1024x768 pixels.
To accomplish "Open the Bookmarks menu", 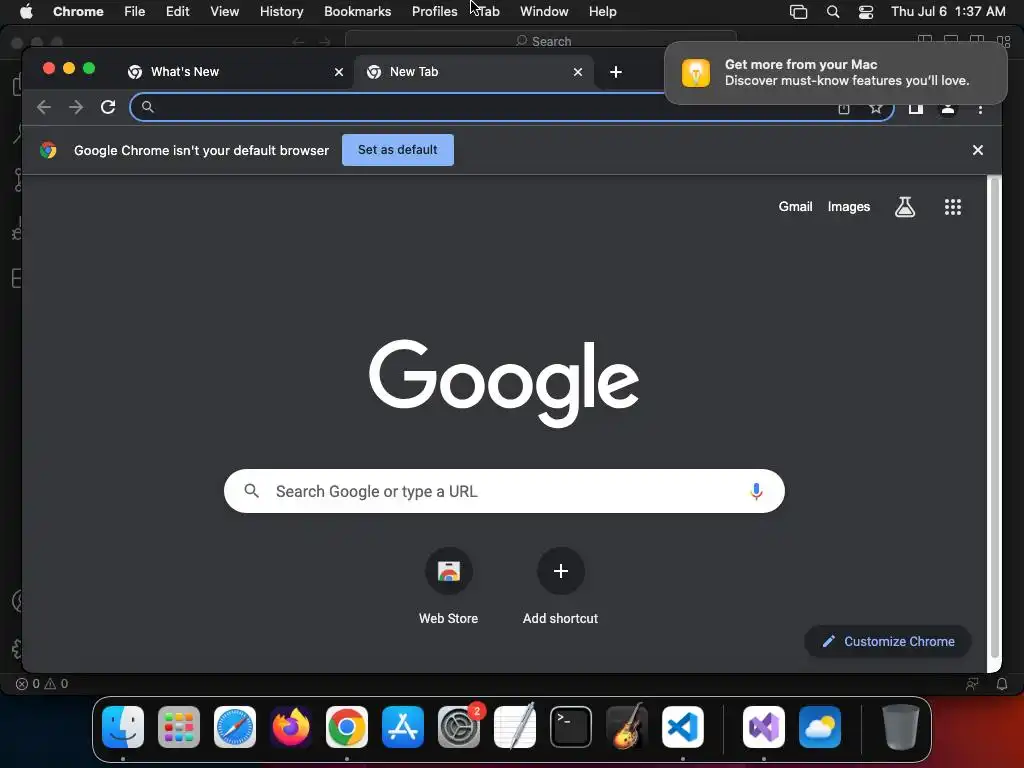I will 358,12.
